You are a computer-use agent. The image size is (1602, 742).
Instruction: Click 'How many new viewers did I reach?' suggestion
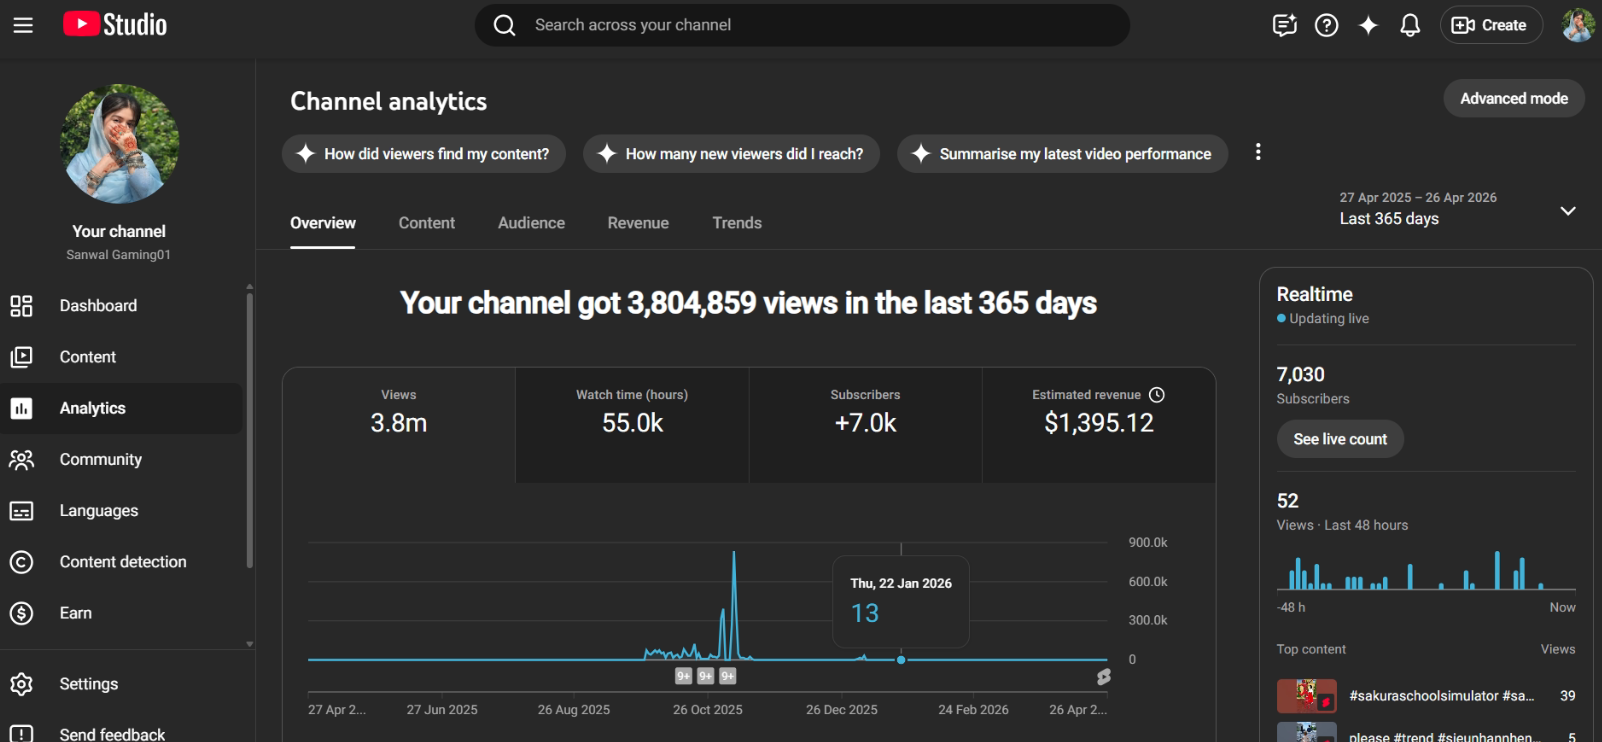732,154
